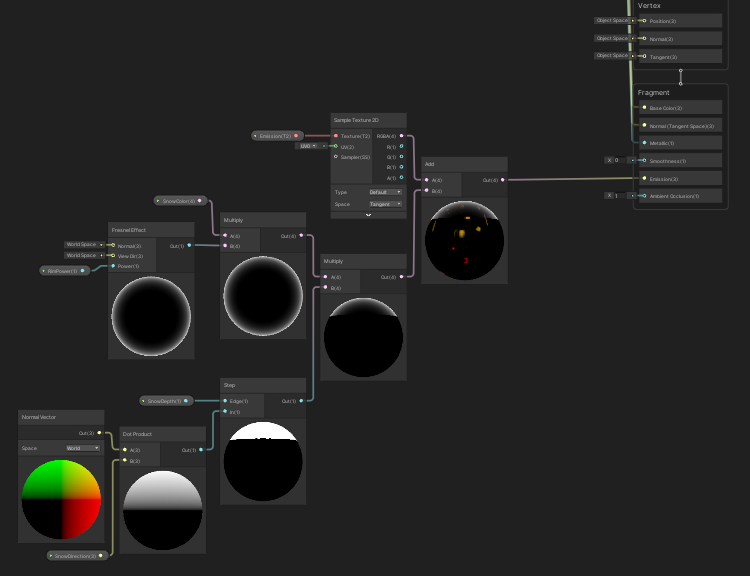Click the Step In(1) input port
The image size is (750, 576).
click(x=225, y=411)
